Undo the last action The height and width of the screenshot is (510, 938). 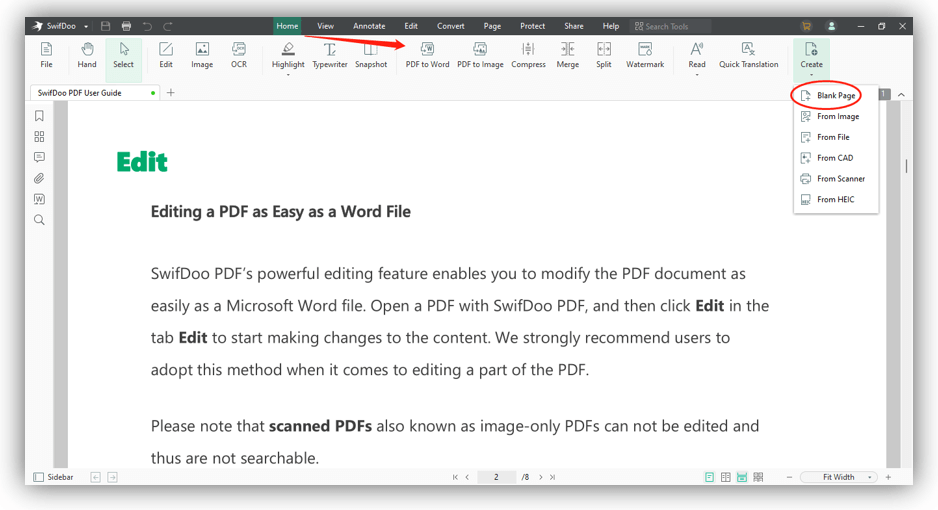[147, 26]
